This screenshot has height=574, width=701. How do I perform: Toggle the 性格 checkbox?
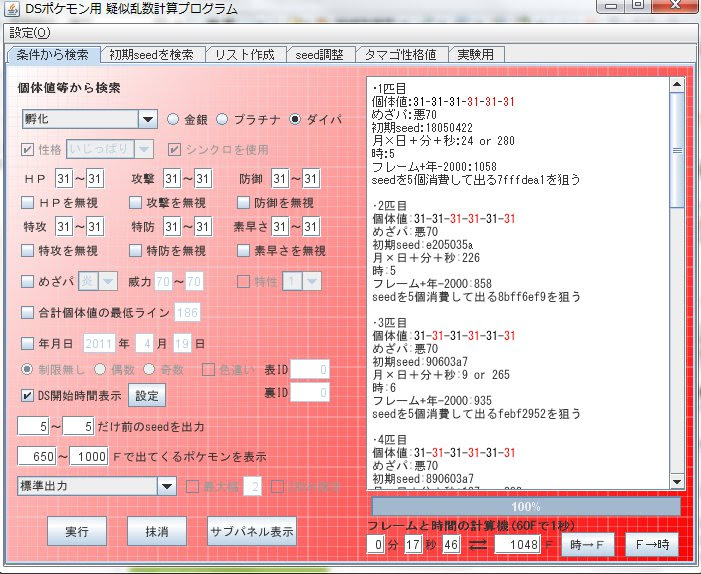(27, 149)
